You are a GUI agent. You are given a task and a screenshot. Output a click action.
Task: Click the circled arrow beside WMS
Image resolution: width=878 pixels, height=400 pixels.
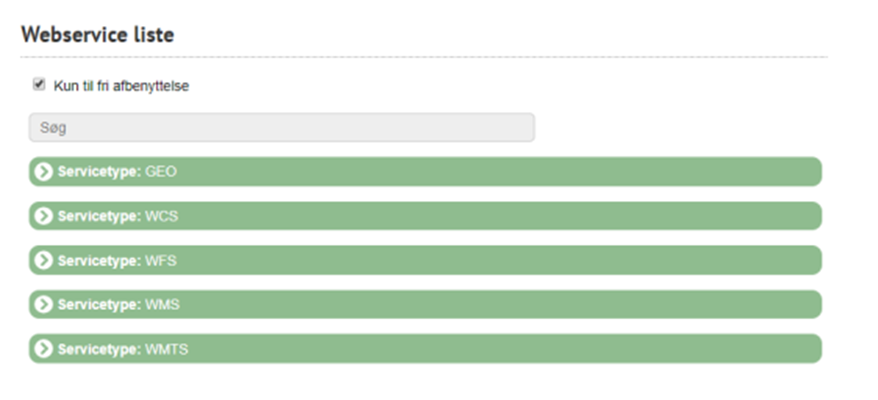pos(43,304)
